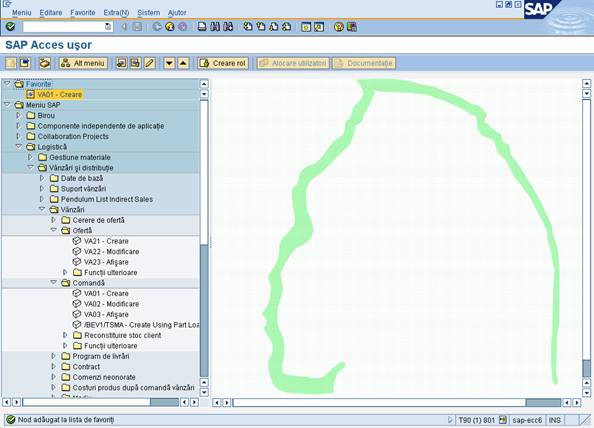Expand the Collaboration Projects folder
594x428 pixels.
pyautogui.click(x=18, y=136)
